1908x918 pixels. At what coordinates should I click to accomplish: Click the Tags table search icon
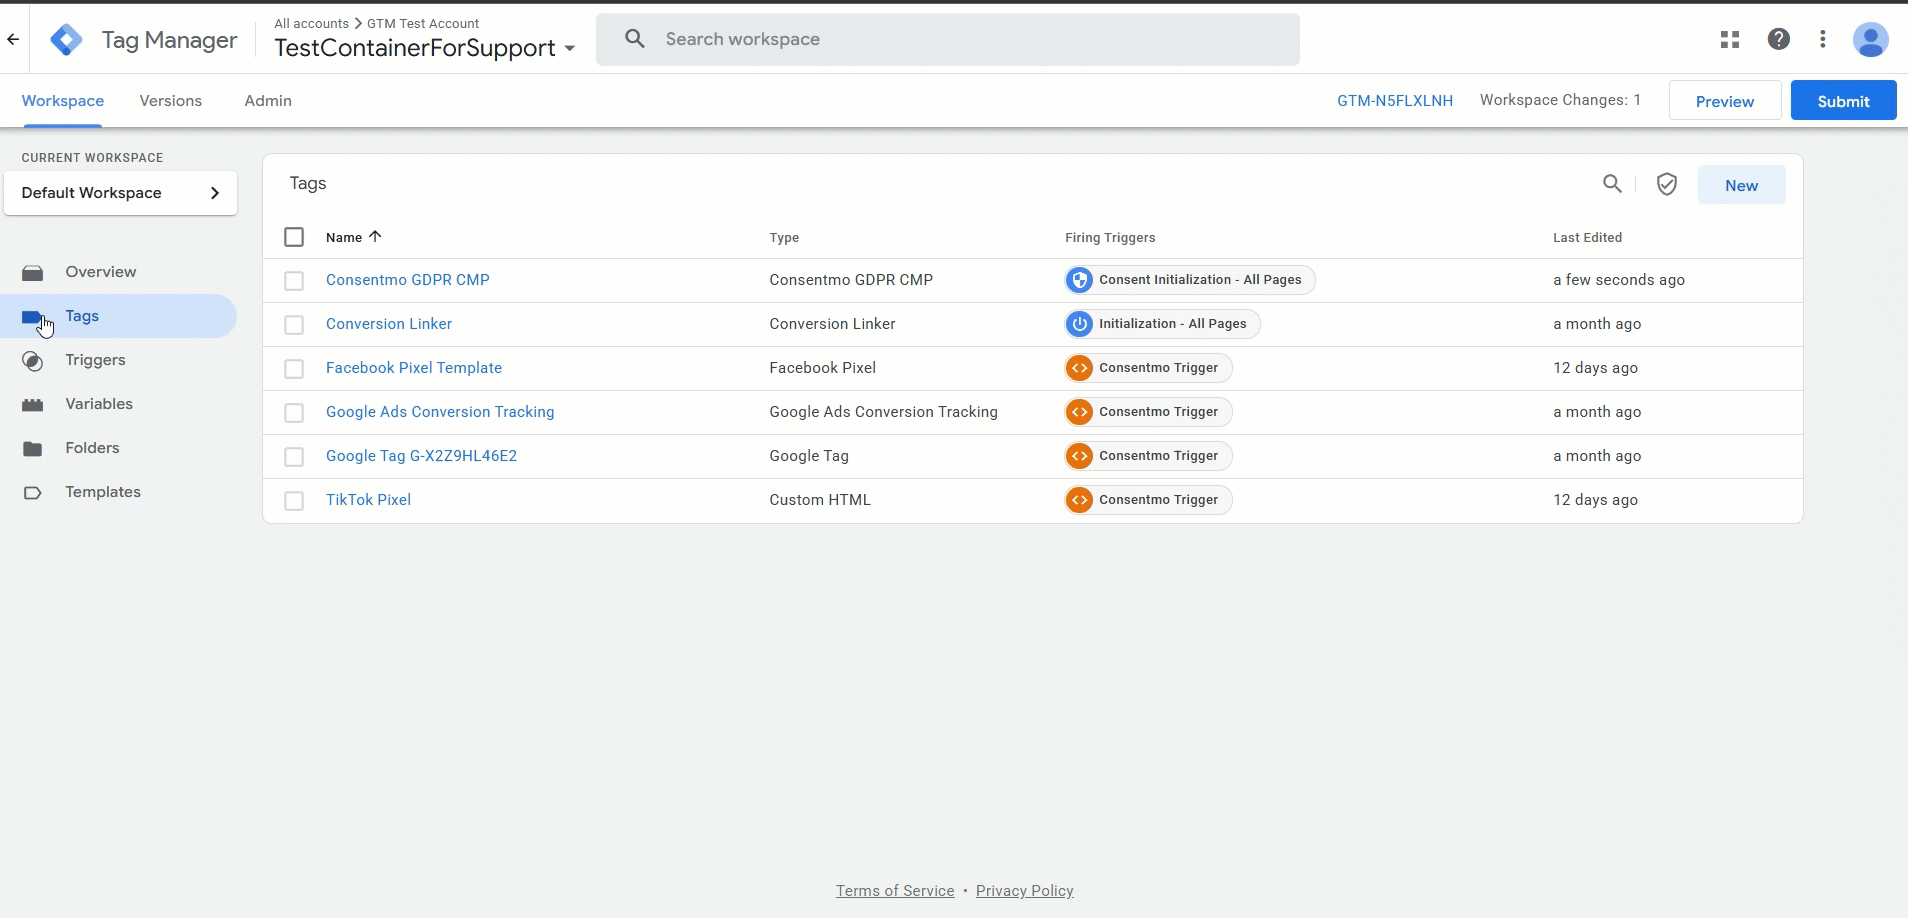1612,184
